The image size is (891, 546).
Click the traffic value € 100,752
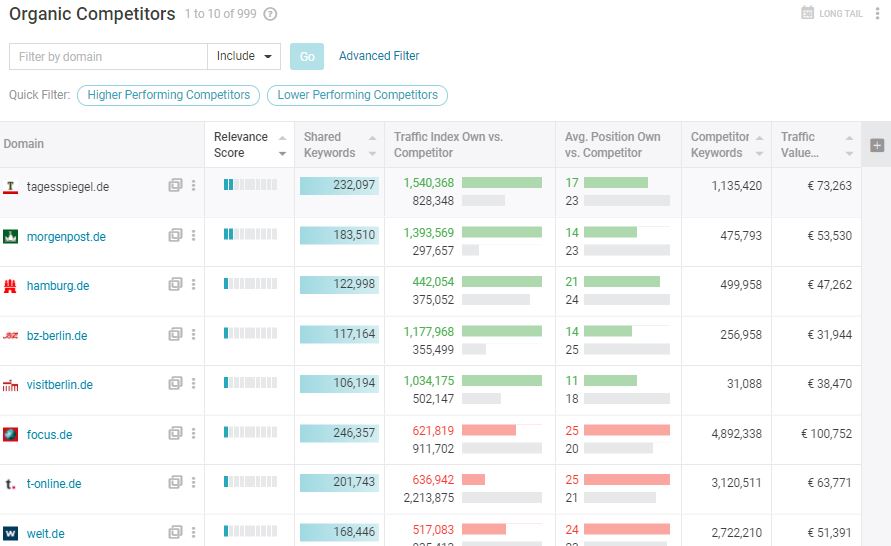point(826,434)
